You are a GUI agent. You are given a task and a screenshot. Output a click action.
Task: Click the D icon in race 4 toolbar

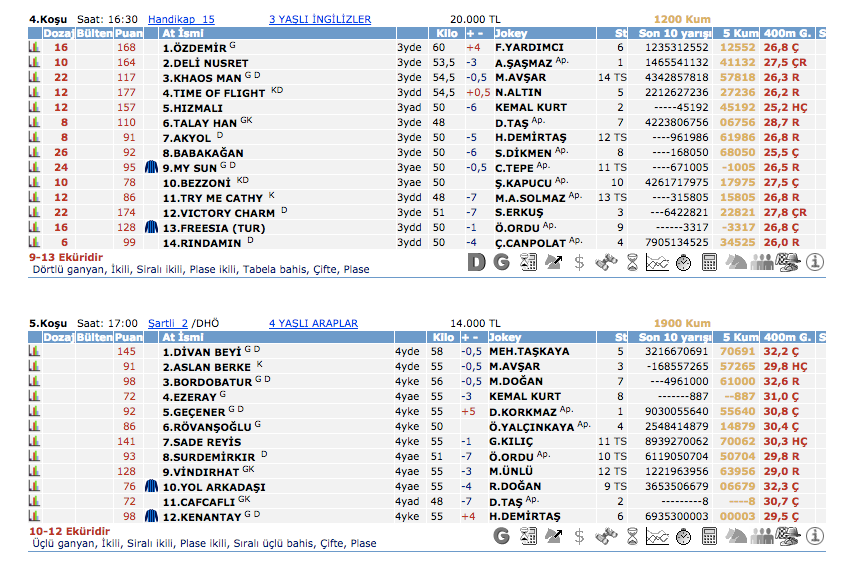pos(477,262)
